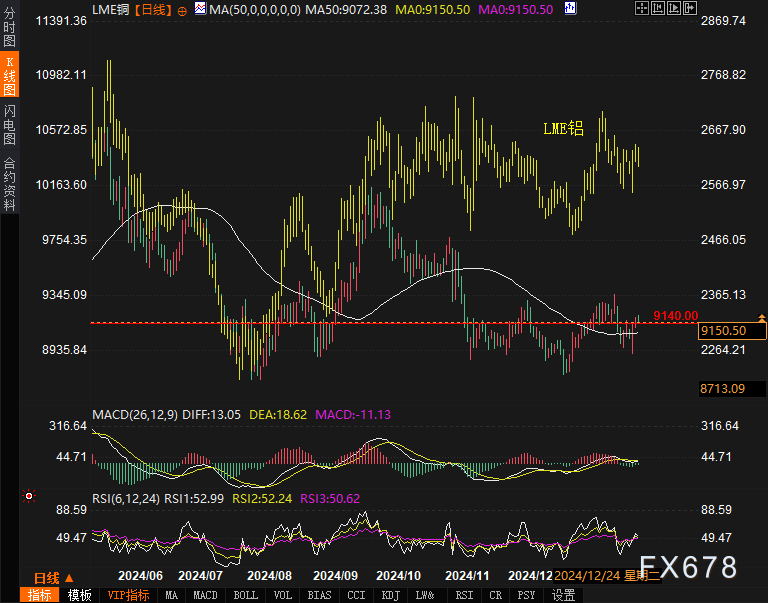Click the red circle marker at left edge
This screenshot has height=603, width=768.
(x=29, y=495)
